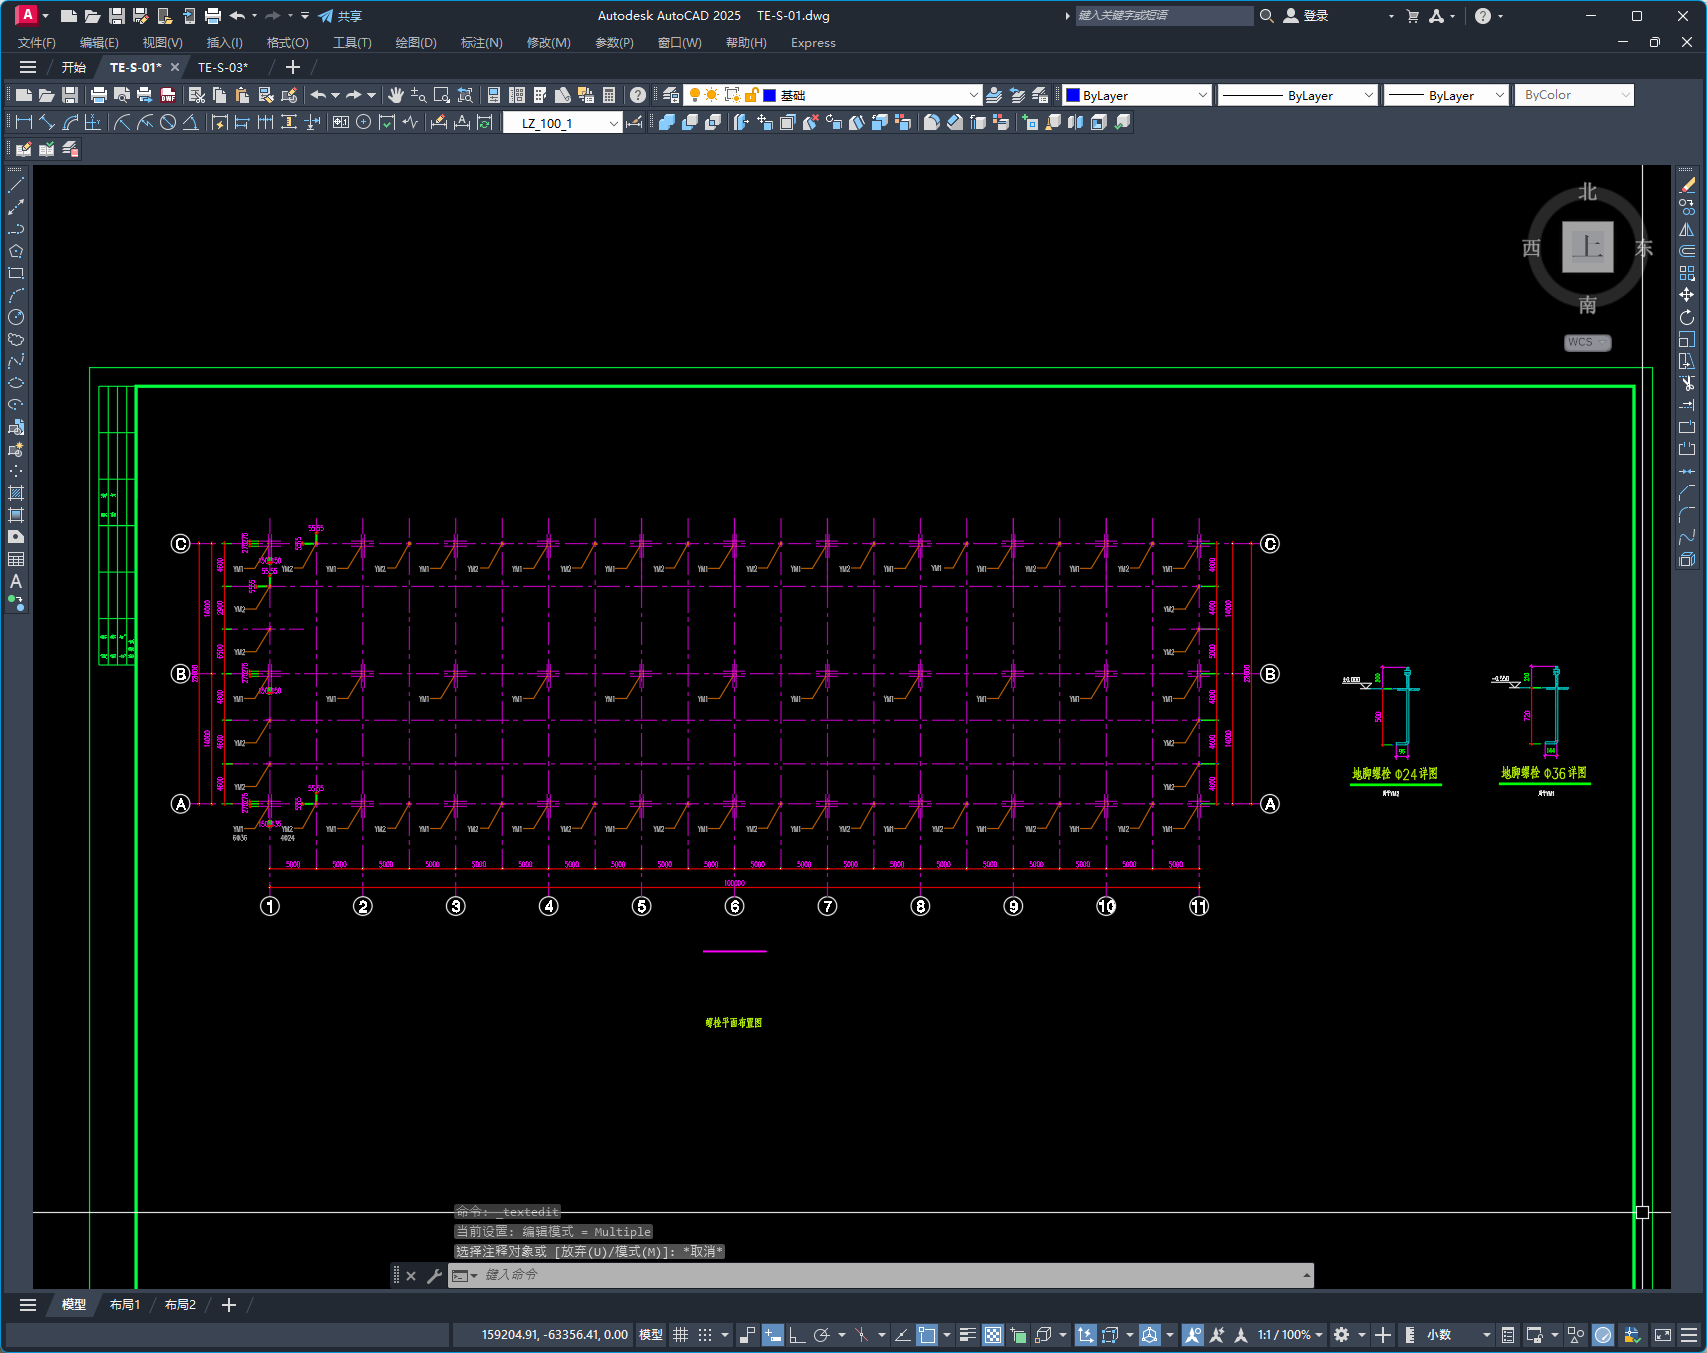Toggle ortho mode in status bar
1707x1353 pixels.
797,1334
